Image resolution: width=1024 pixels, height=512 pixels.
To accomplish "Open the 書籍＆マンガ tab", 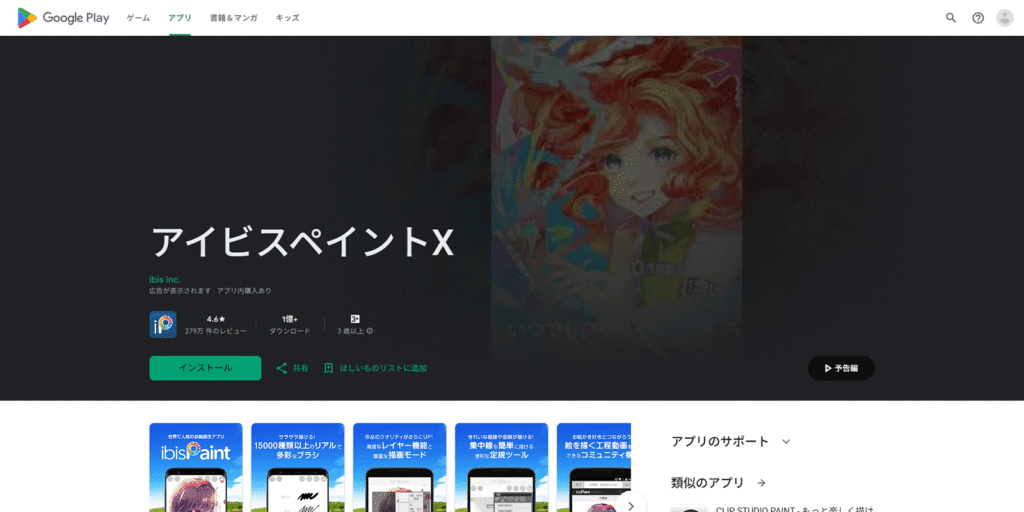I will [234, 18].
